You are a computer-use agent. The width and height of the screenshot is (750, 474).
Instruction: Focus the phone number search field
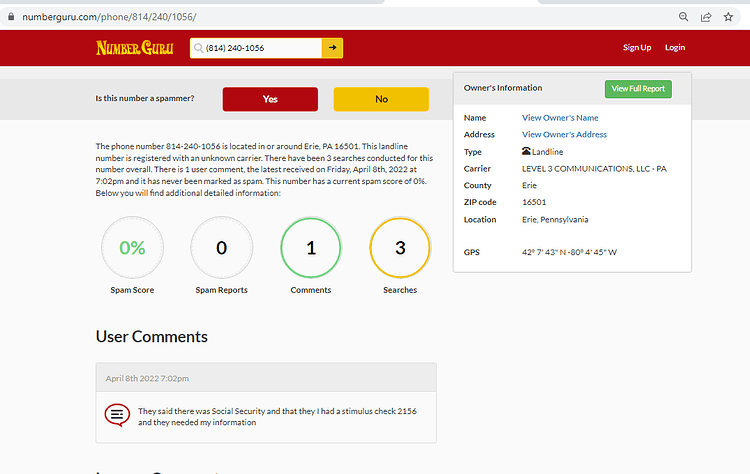coord(256,48)
